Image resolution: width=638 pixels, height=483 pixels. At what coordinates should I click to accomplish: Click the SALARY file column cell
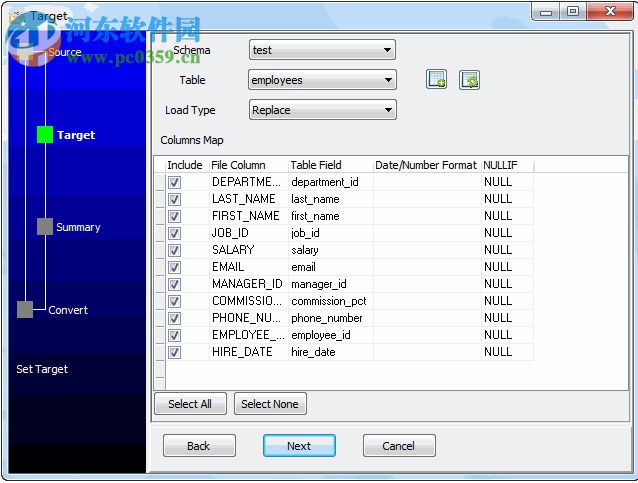[x=249, y=250]
